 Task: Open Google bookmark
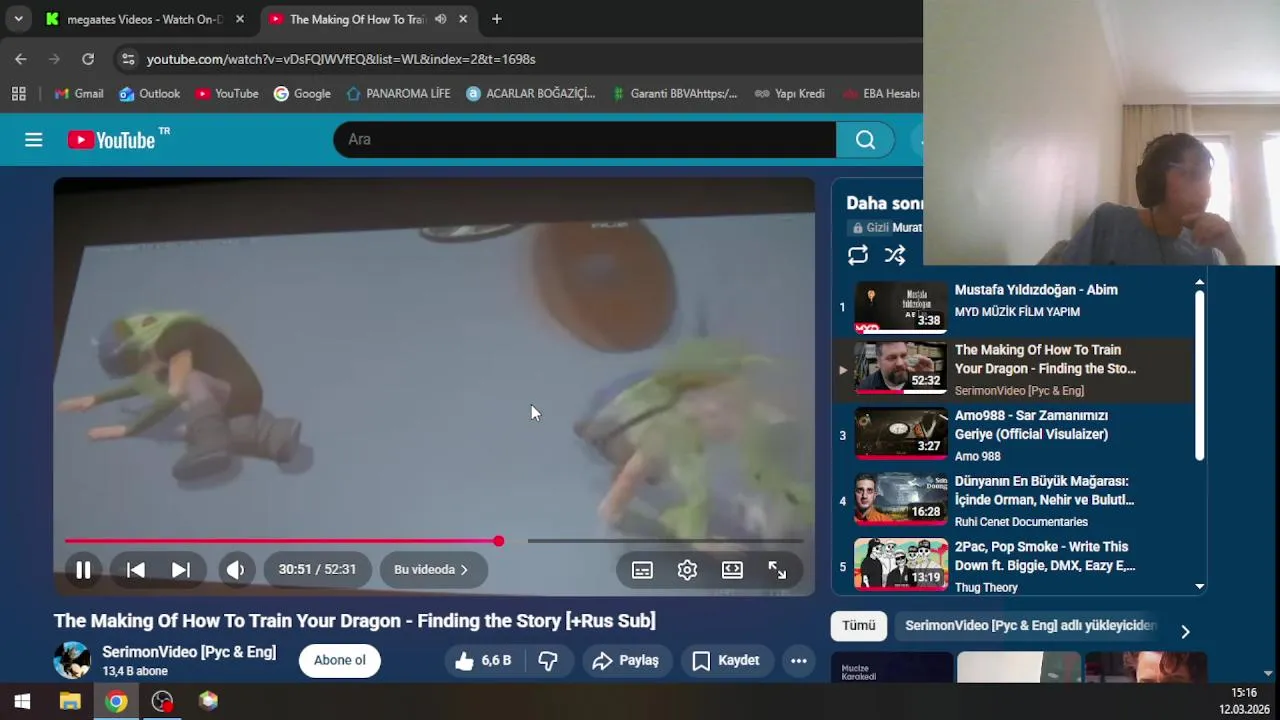tap(302, 94)
